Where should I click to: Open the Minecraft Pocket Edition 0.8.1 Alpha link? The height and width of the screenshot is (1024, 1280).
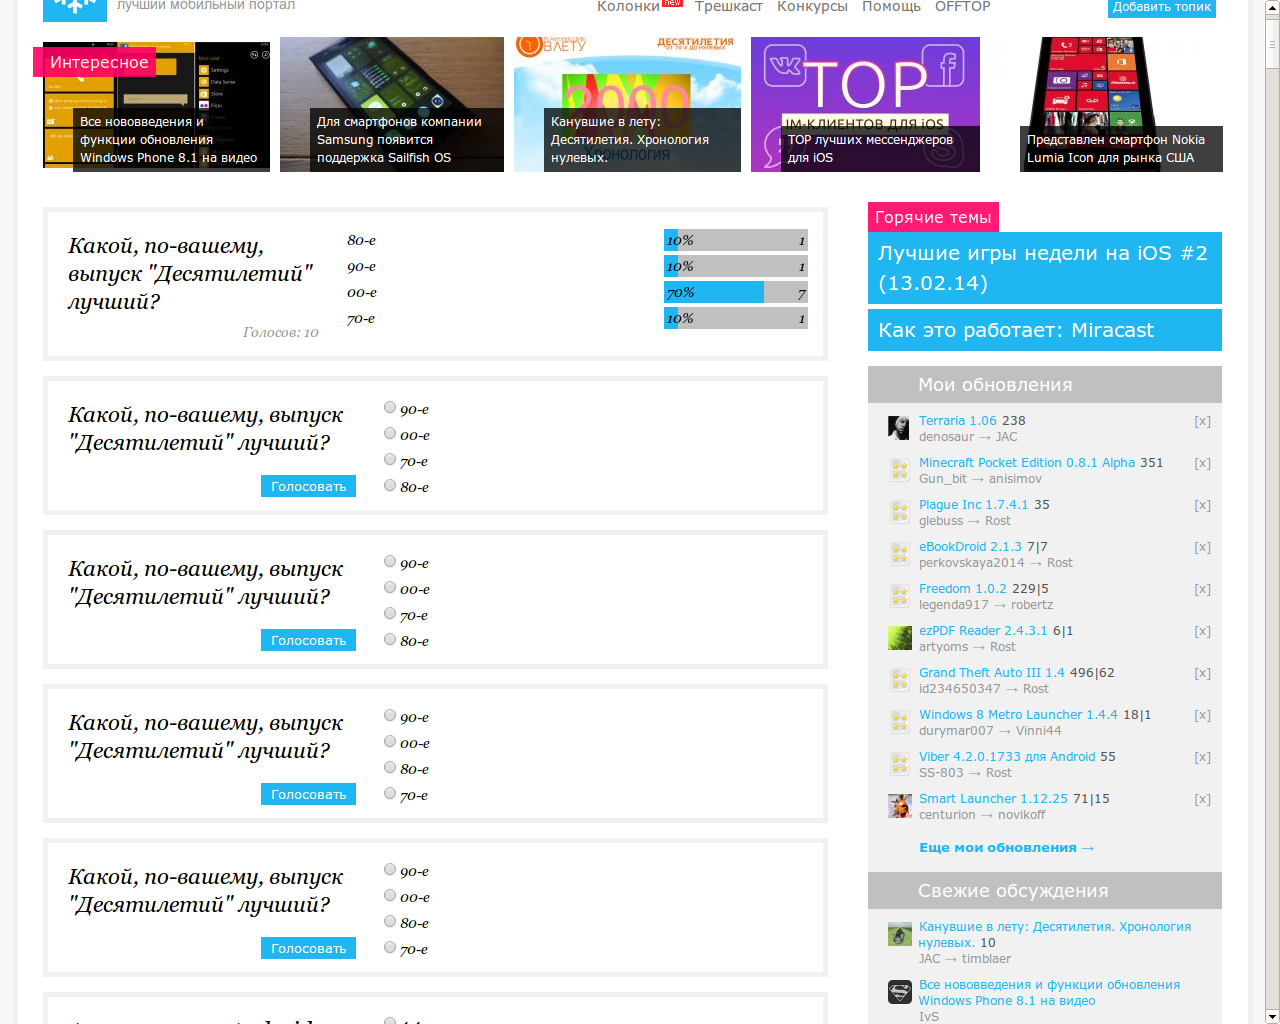1027,463
